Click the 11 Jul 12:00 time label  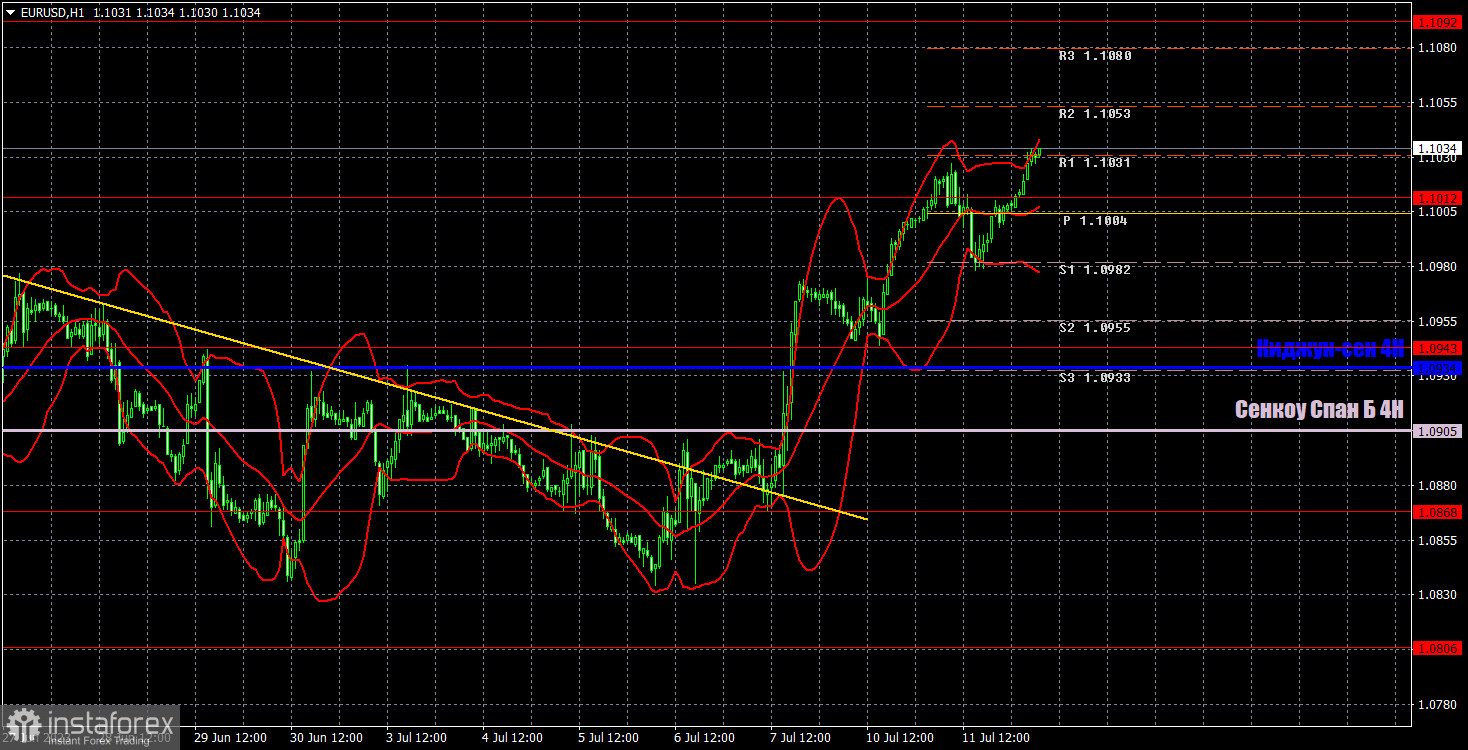pos(998,738)
